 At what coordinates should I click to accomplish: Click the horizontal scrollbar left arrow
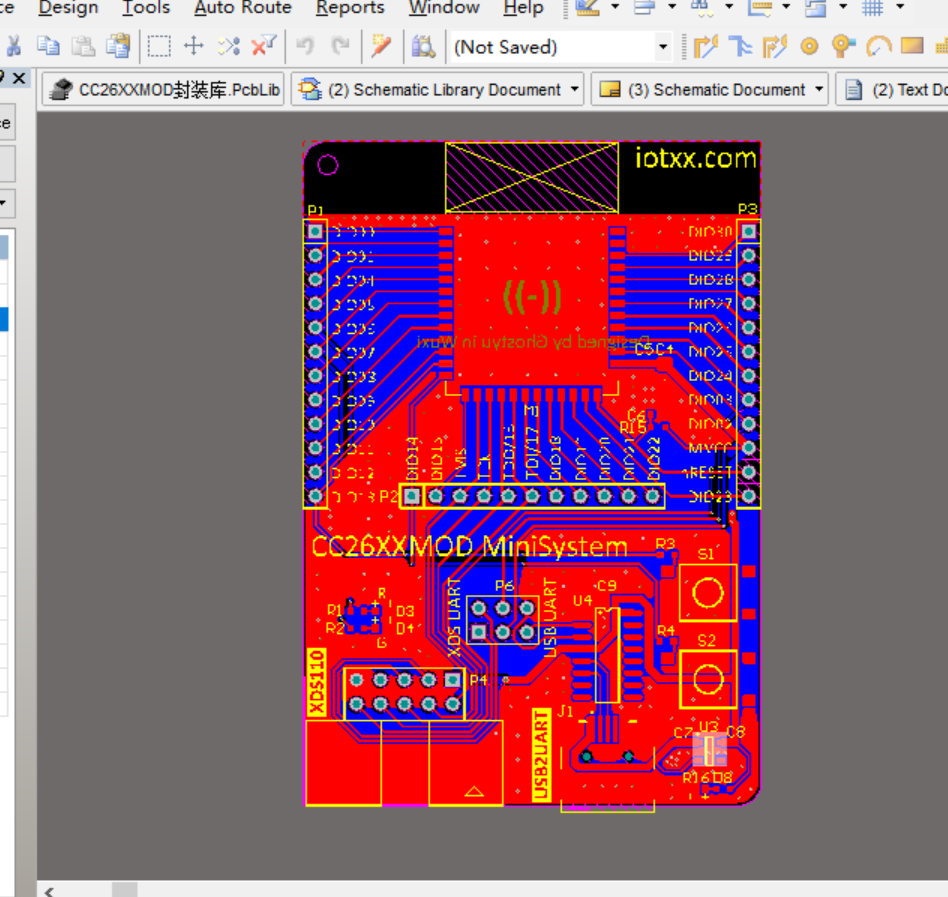click(50, 891)
